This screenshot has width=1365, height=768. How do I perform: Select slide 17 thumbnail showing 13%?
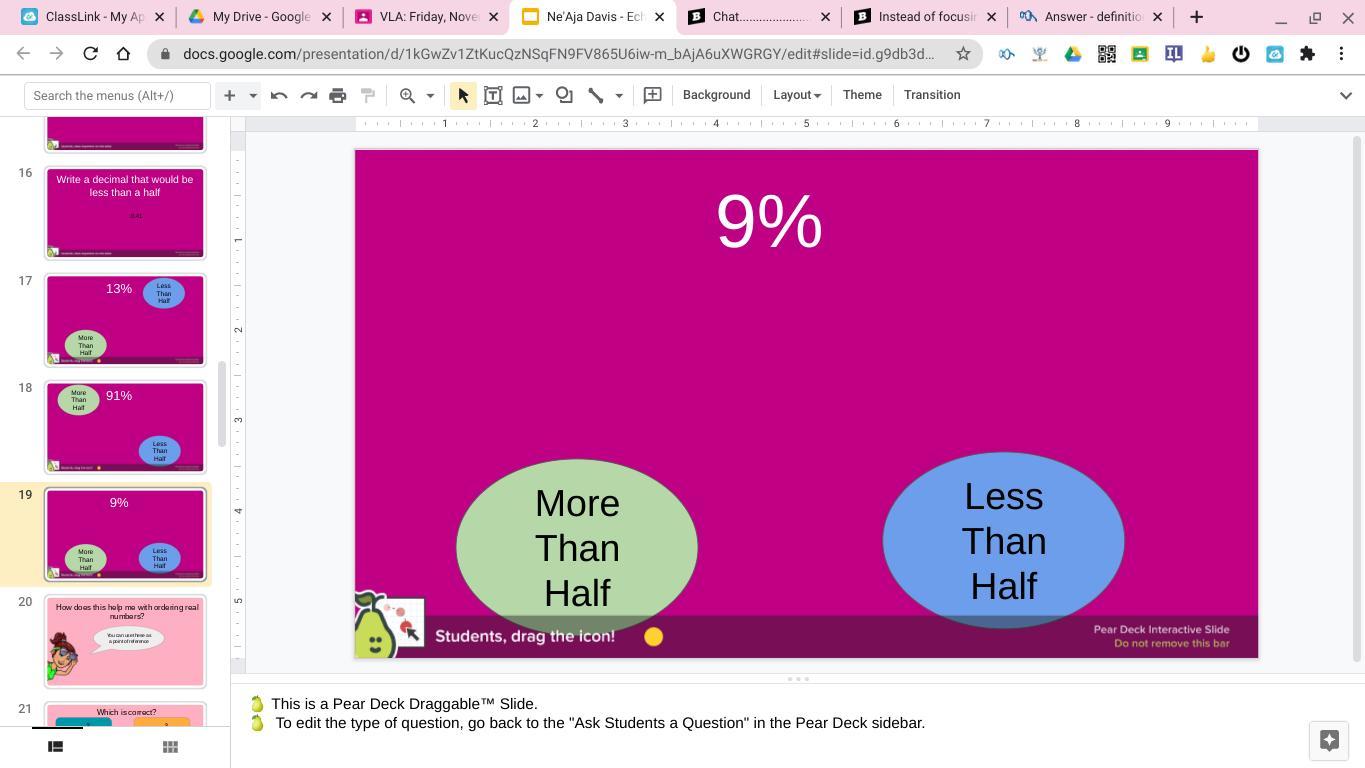pyautogui.click(x=125, y=320)
